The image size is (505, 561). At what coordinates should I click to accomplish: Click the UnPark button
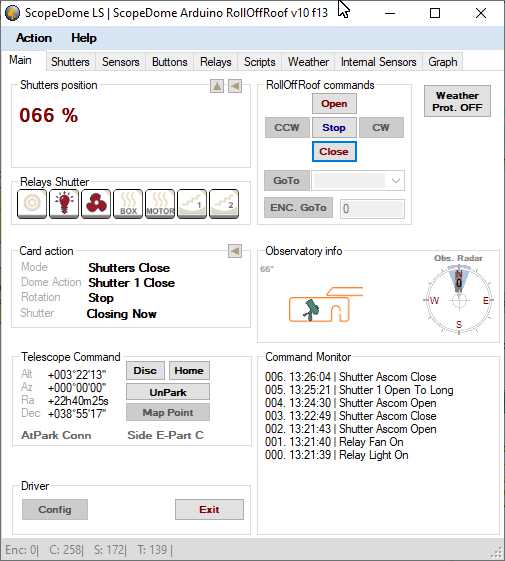coord(168,392)
